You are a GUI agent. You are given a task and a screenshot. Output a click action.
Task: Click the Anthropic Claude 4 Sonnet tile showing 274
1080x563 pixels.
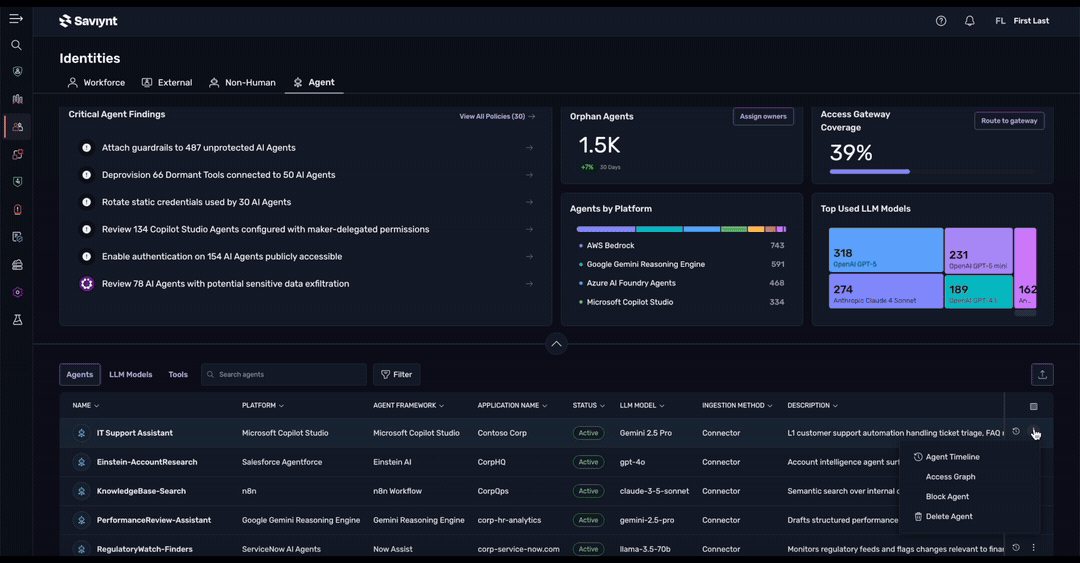click(x=886, y=291)
